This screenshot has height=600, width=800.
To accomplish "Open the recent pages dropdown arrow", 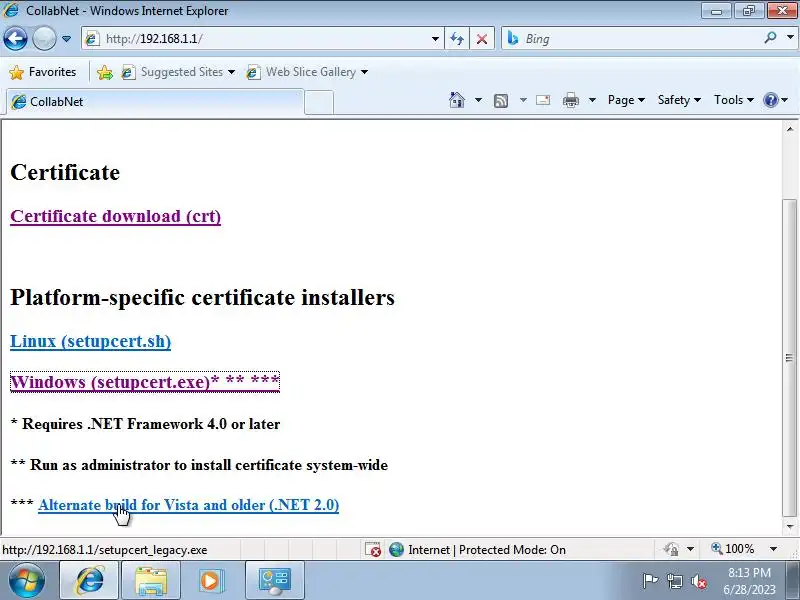I will pos(66,39).
